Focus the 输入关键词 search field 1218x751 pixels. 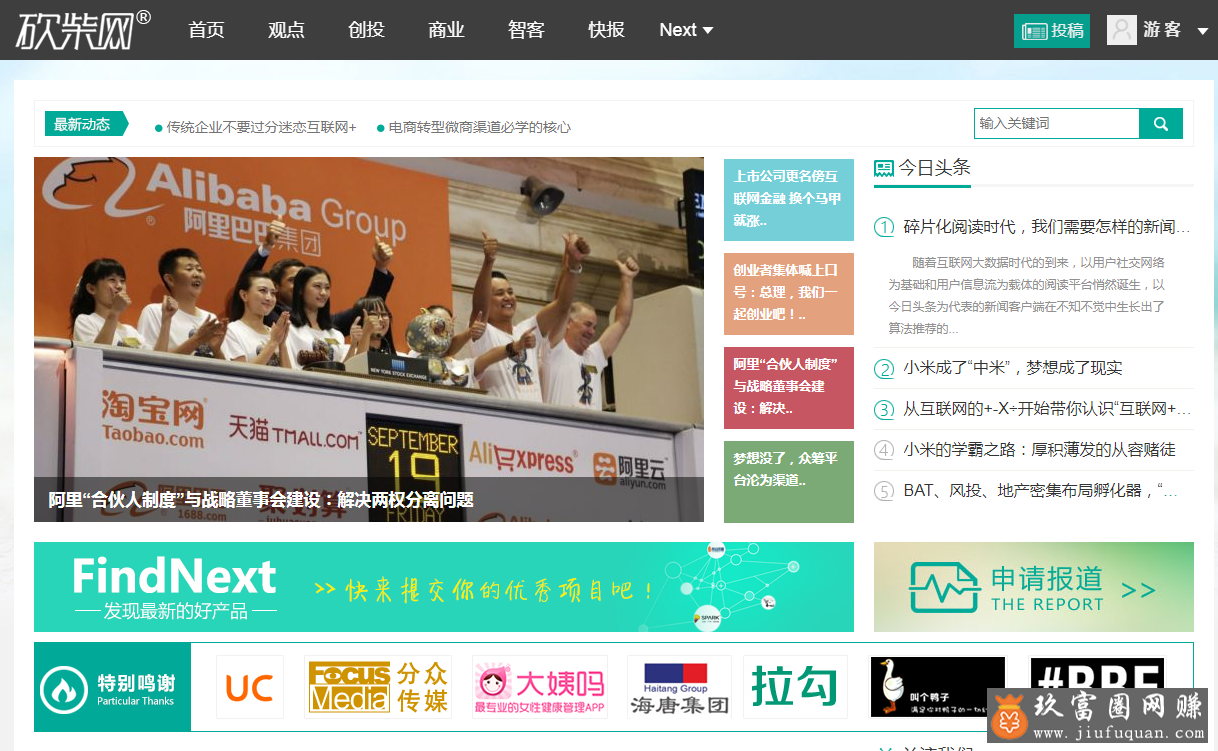(x=1057, y=123)
